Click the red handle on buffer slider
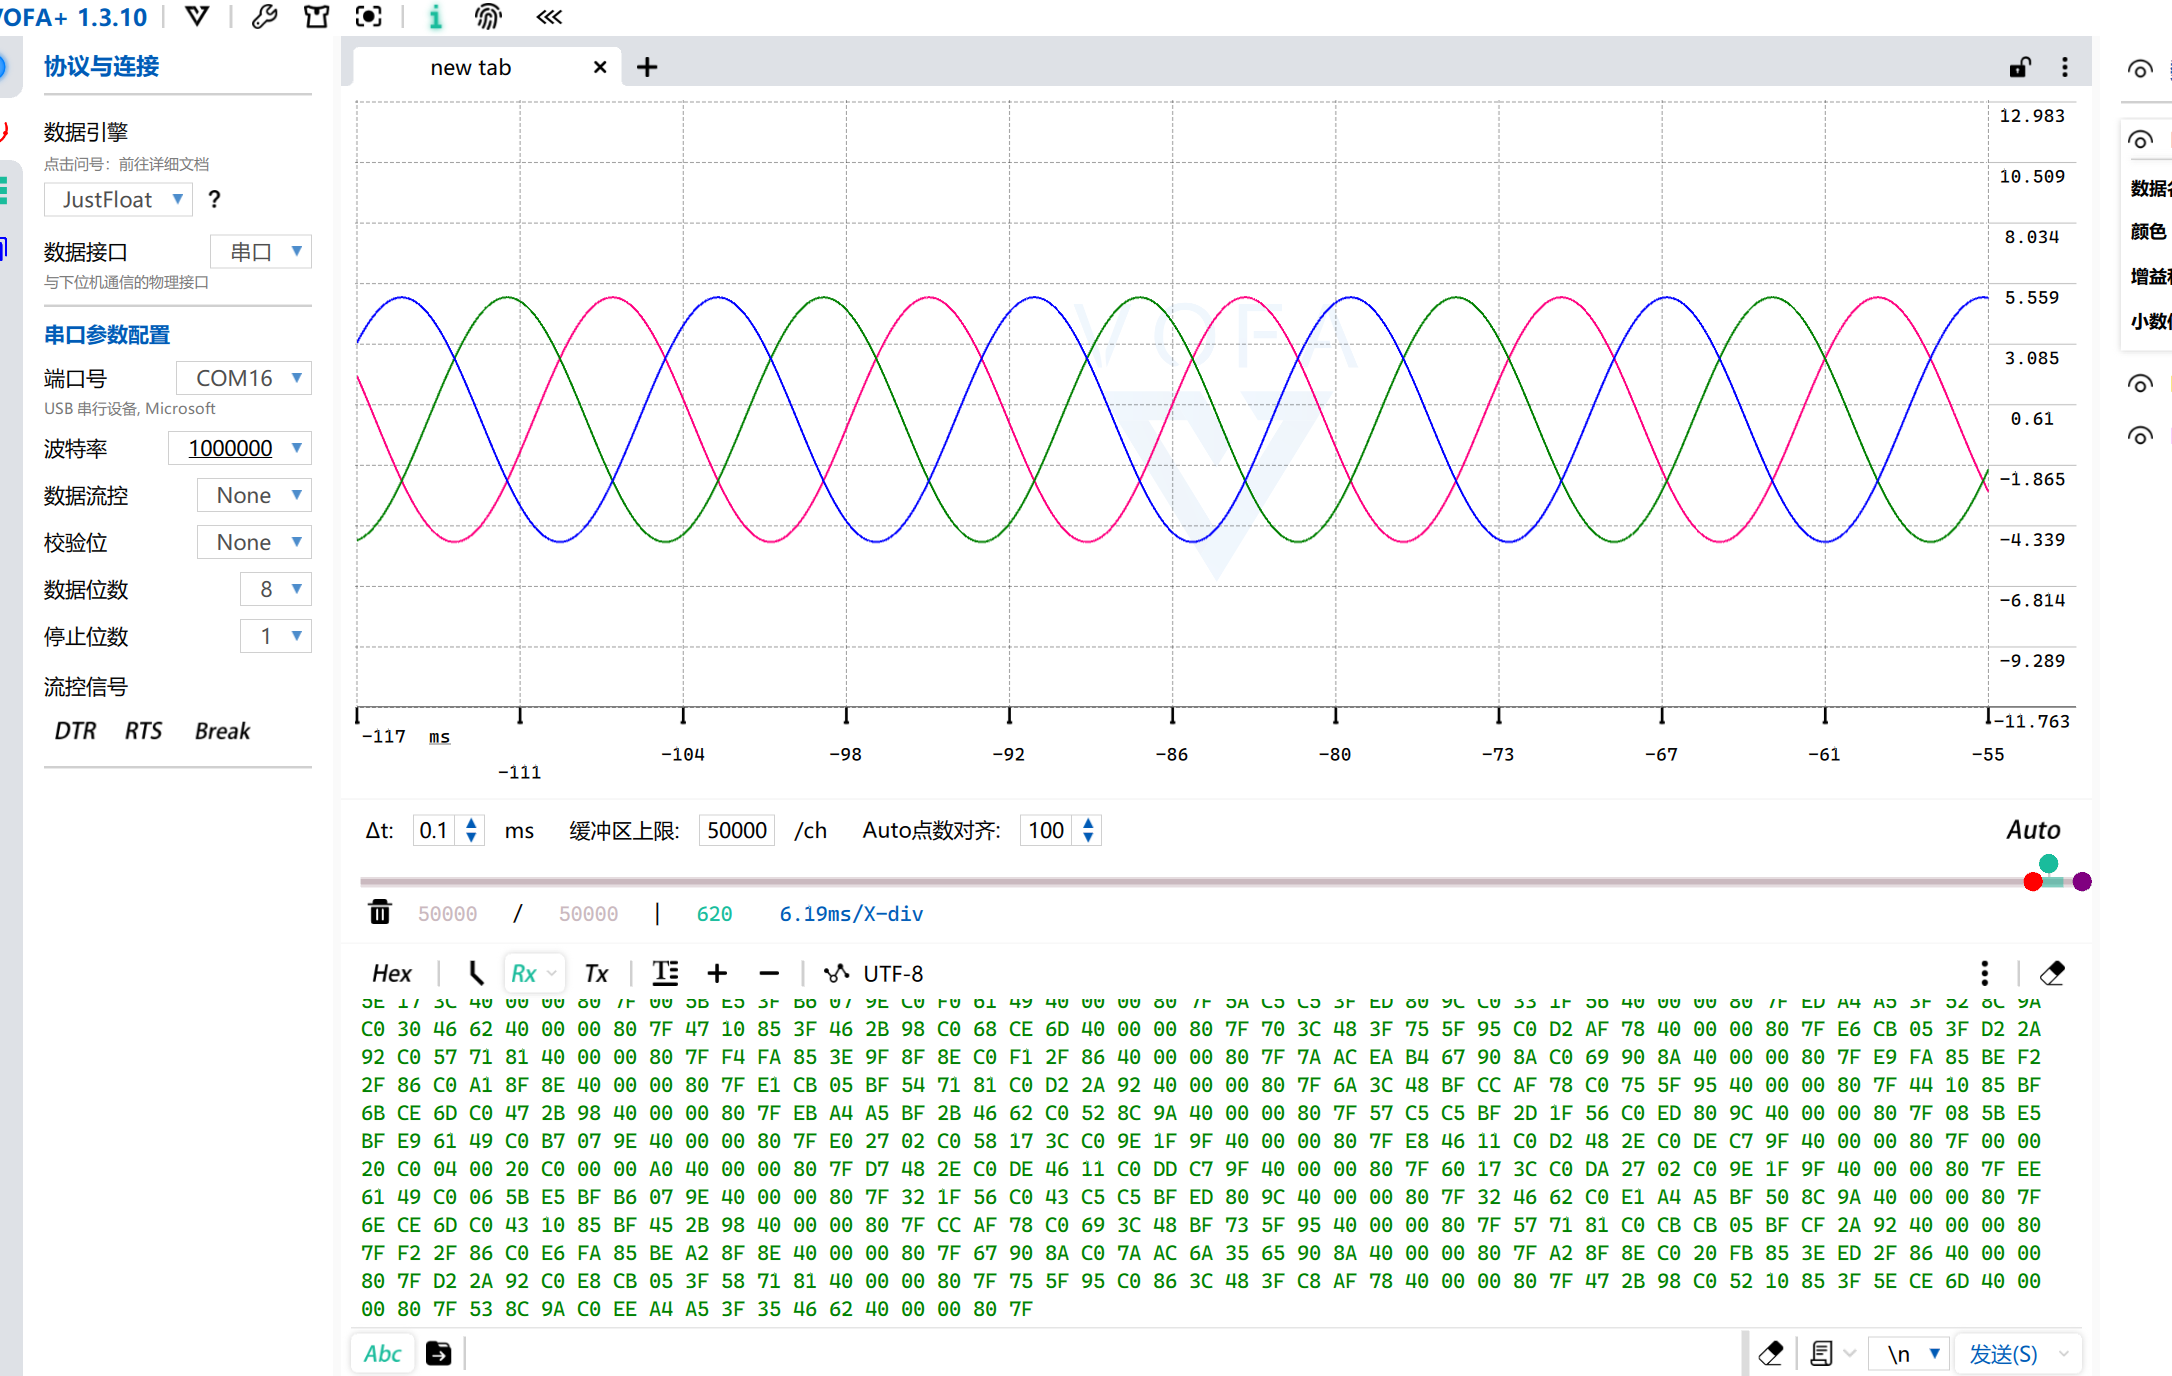This screenshot has width=2172, height=1376. pos(2032,882)
